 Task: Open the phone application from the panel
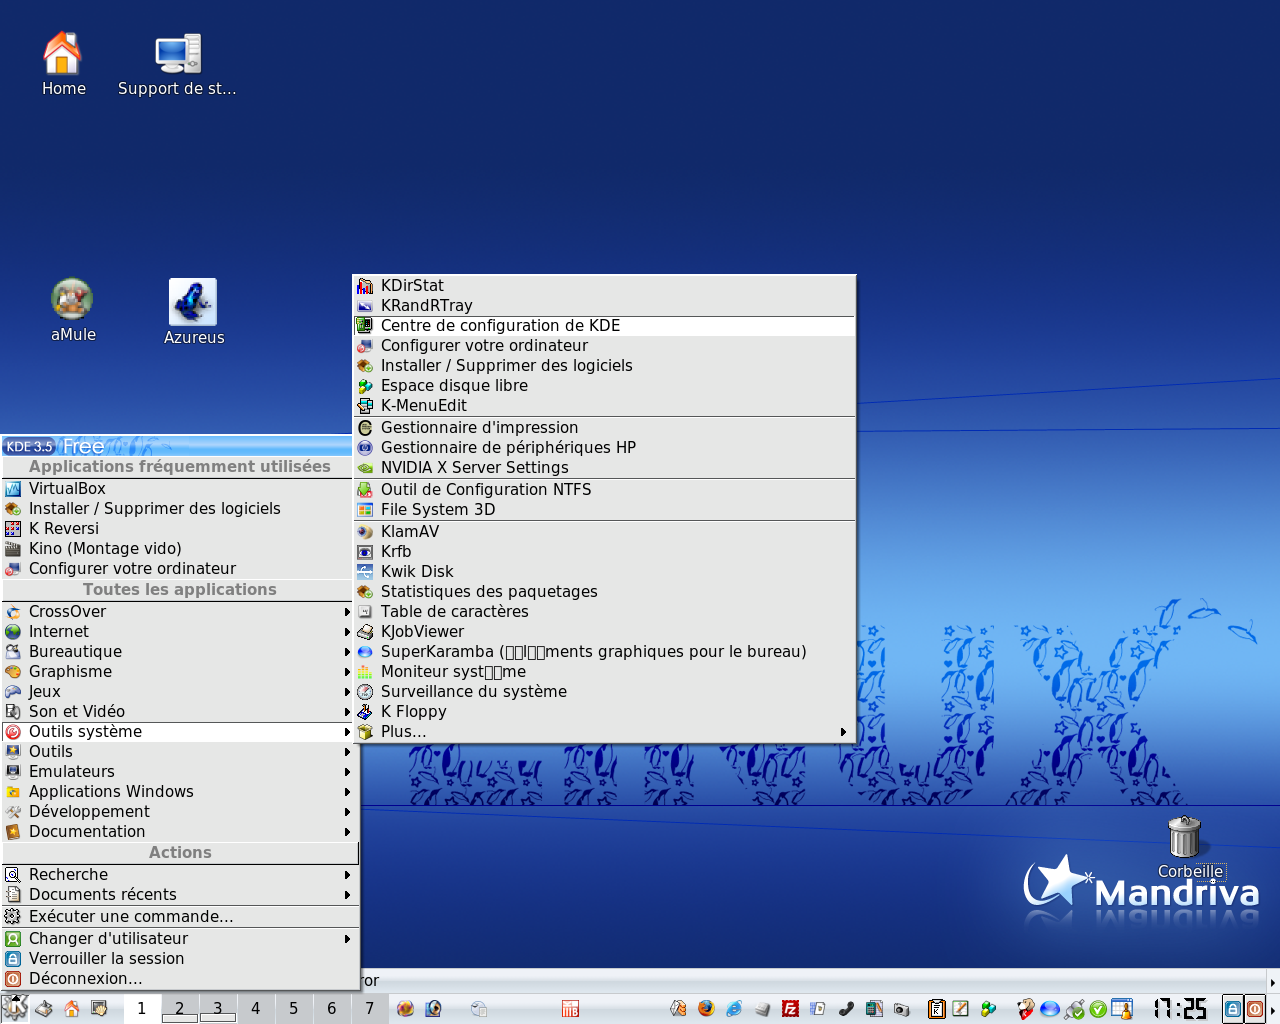tap(846, 1009)
